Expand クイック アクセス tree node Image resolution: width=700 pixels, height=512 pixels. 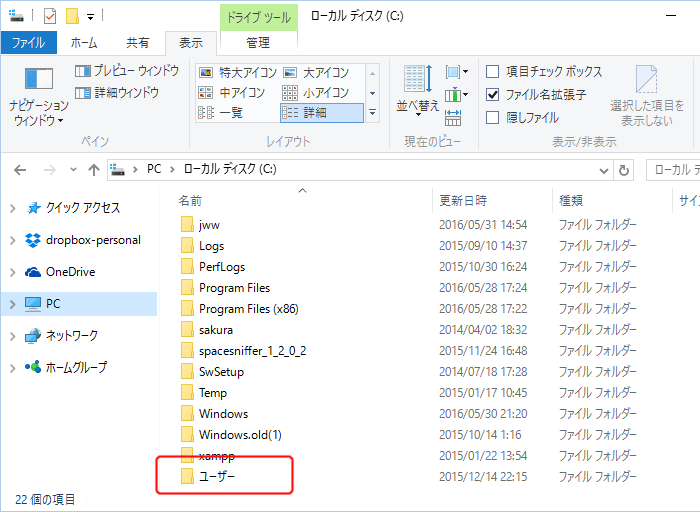pyautogui.click(x=12, y=208)
